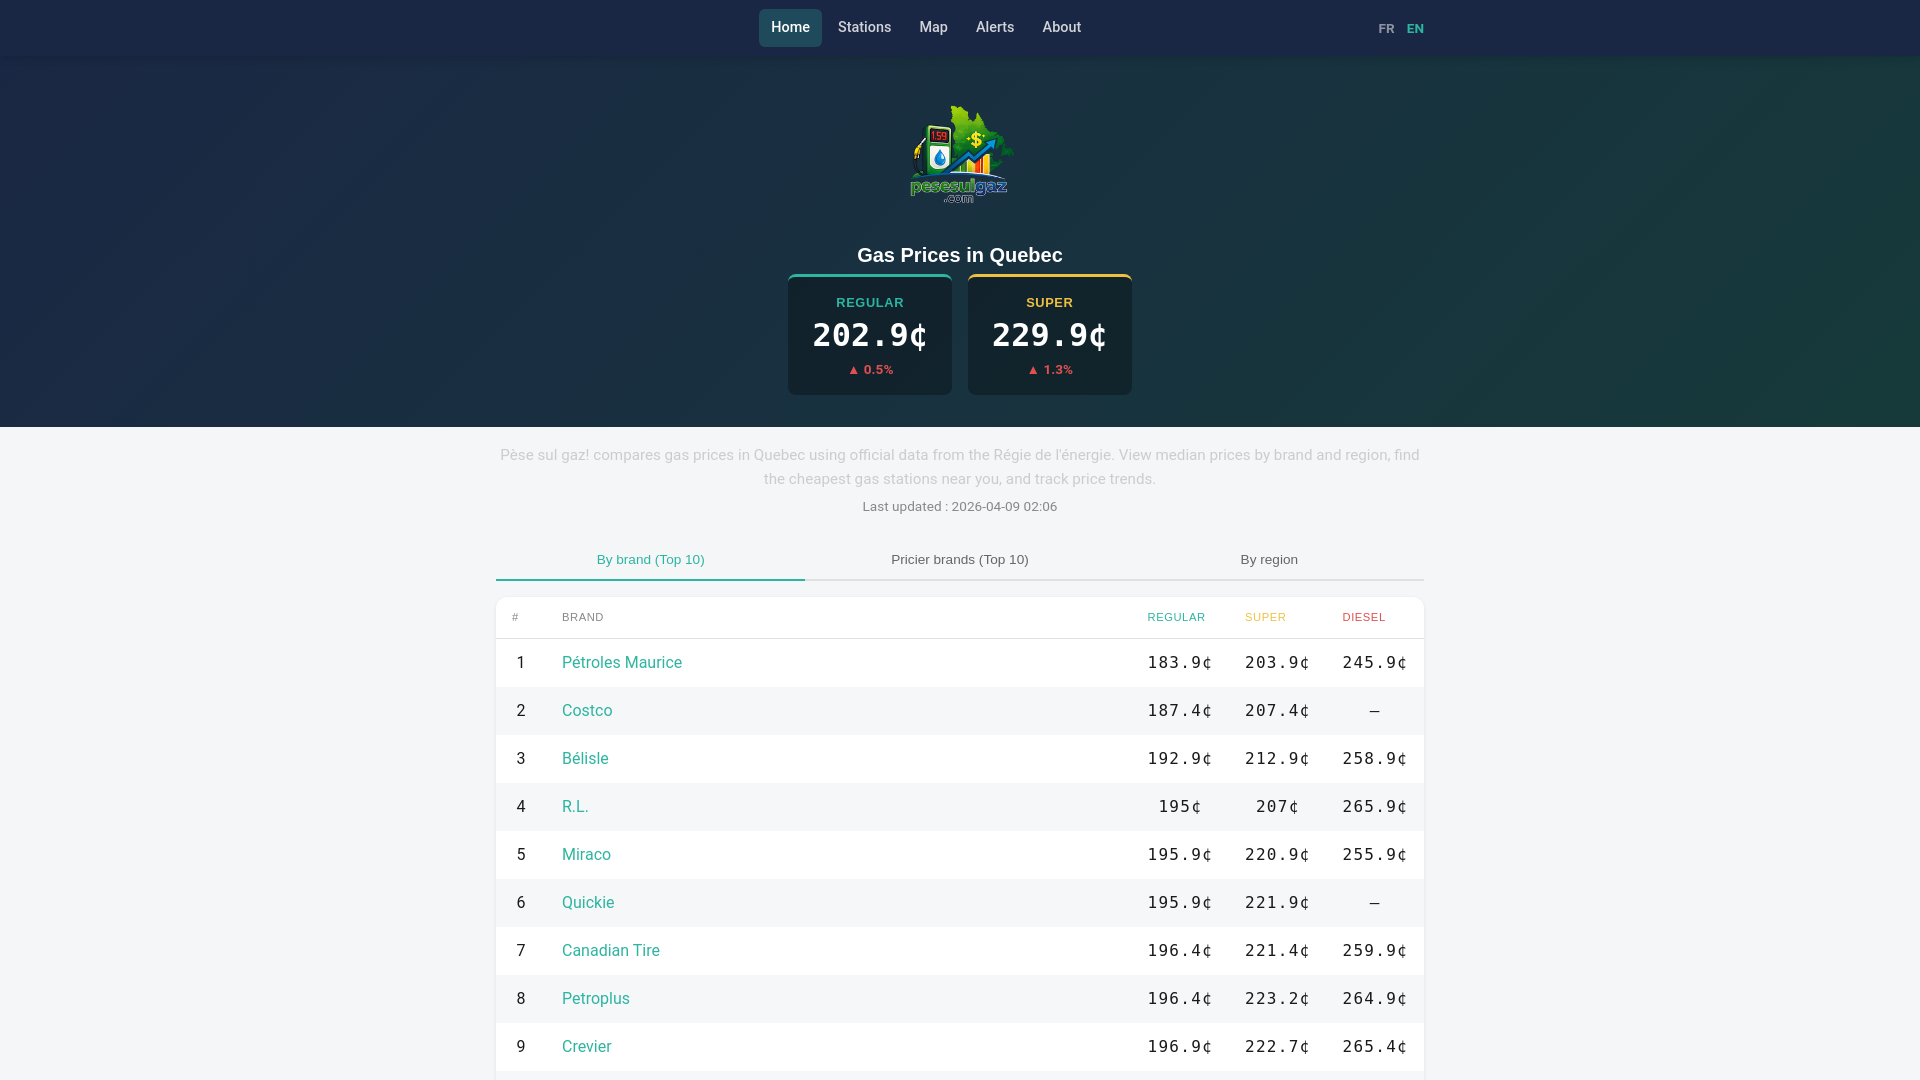Open the R.L. brand link
This screenshot has height=1080, width=1920.
coord(575,807)
